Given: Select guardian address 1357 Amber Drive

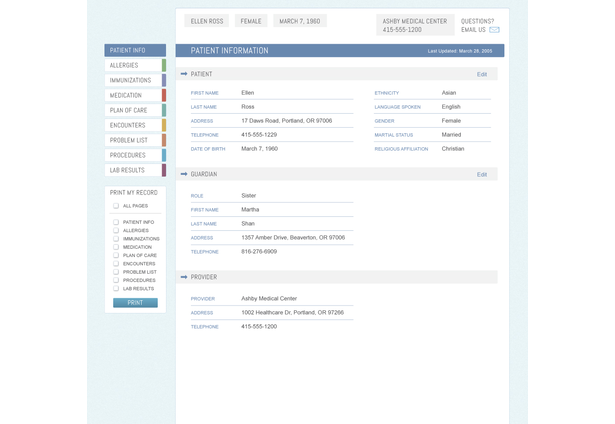Looking at the screenshot, I should point(293,237).
